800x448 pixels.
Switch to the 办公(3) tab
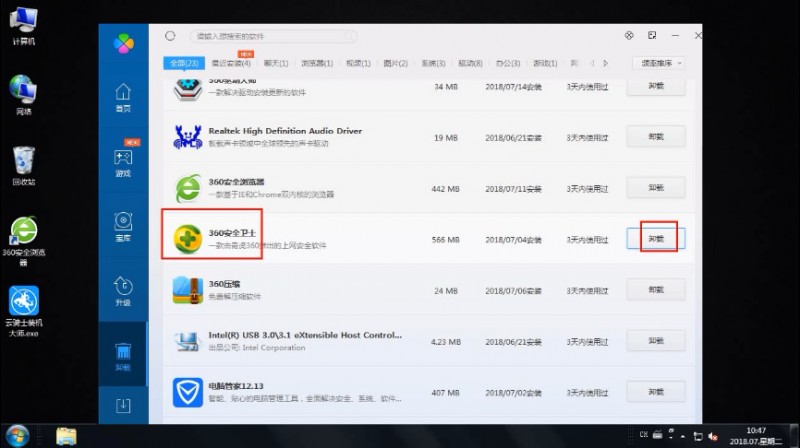tap(508, 63)
